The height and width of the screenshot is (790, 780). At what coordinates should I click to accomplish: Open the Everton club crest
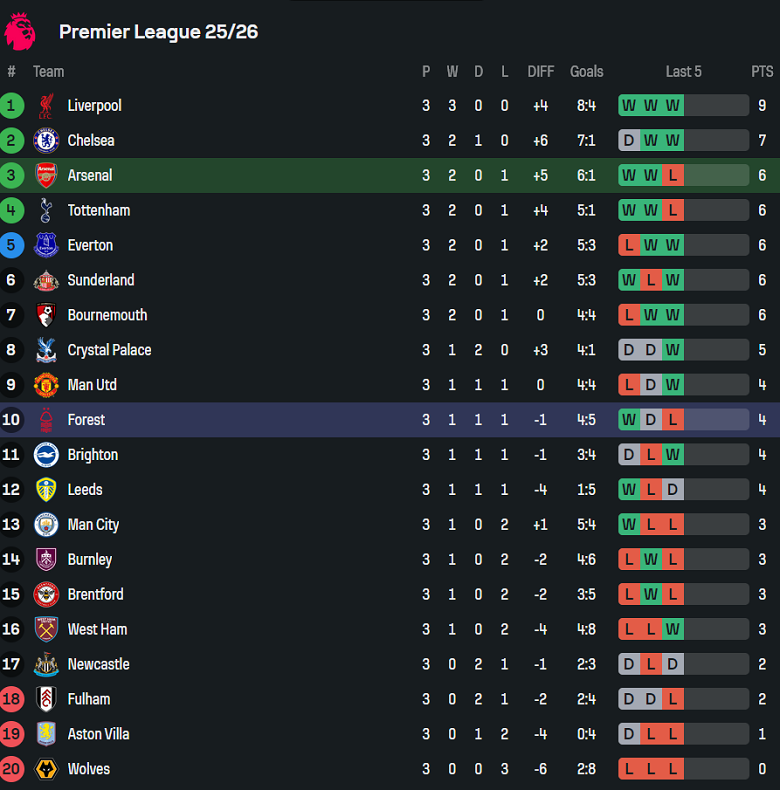tap(46, 245)
